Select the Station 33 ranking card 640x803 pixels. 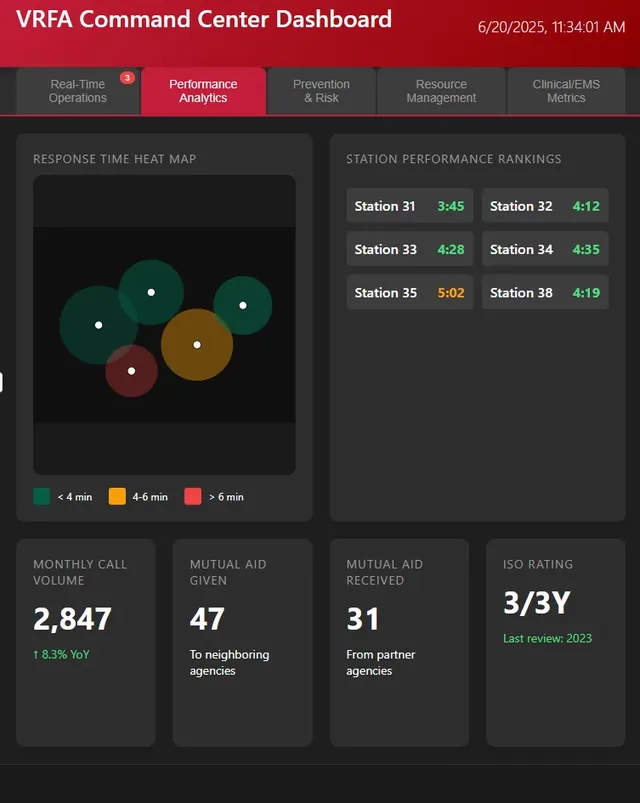tap(410, 249)
